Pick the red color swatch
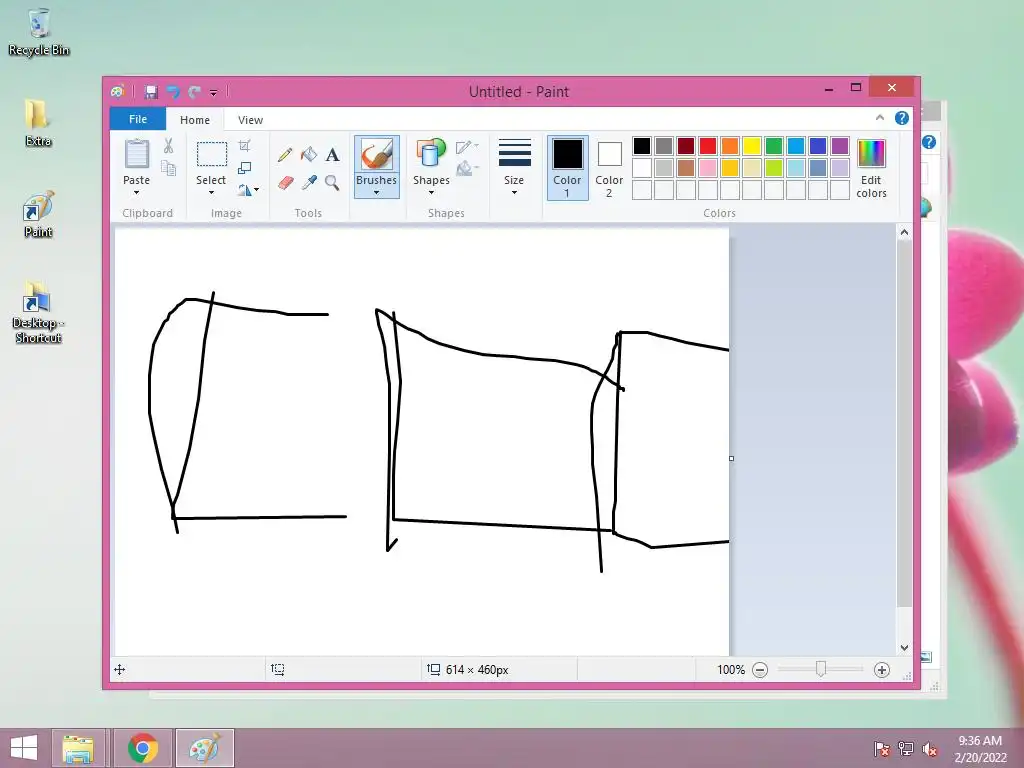This screenshot has height=768, width=1024. coord(708,146)
